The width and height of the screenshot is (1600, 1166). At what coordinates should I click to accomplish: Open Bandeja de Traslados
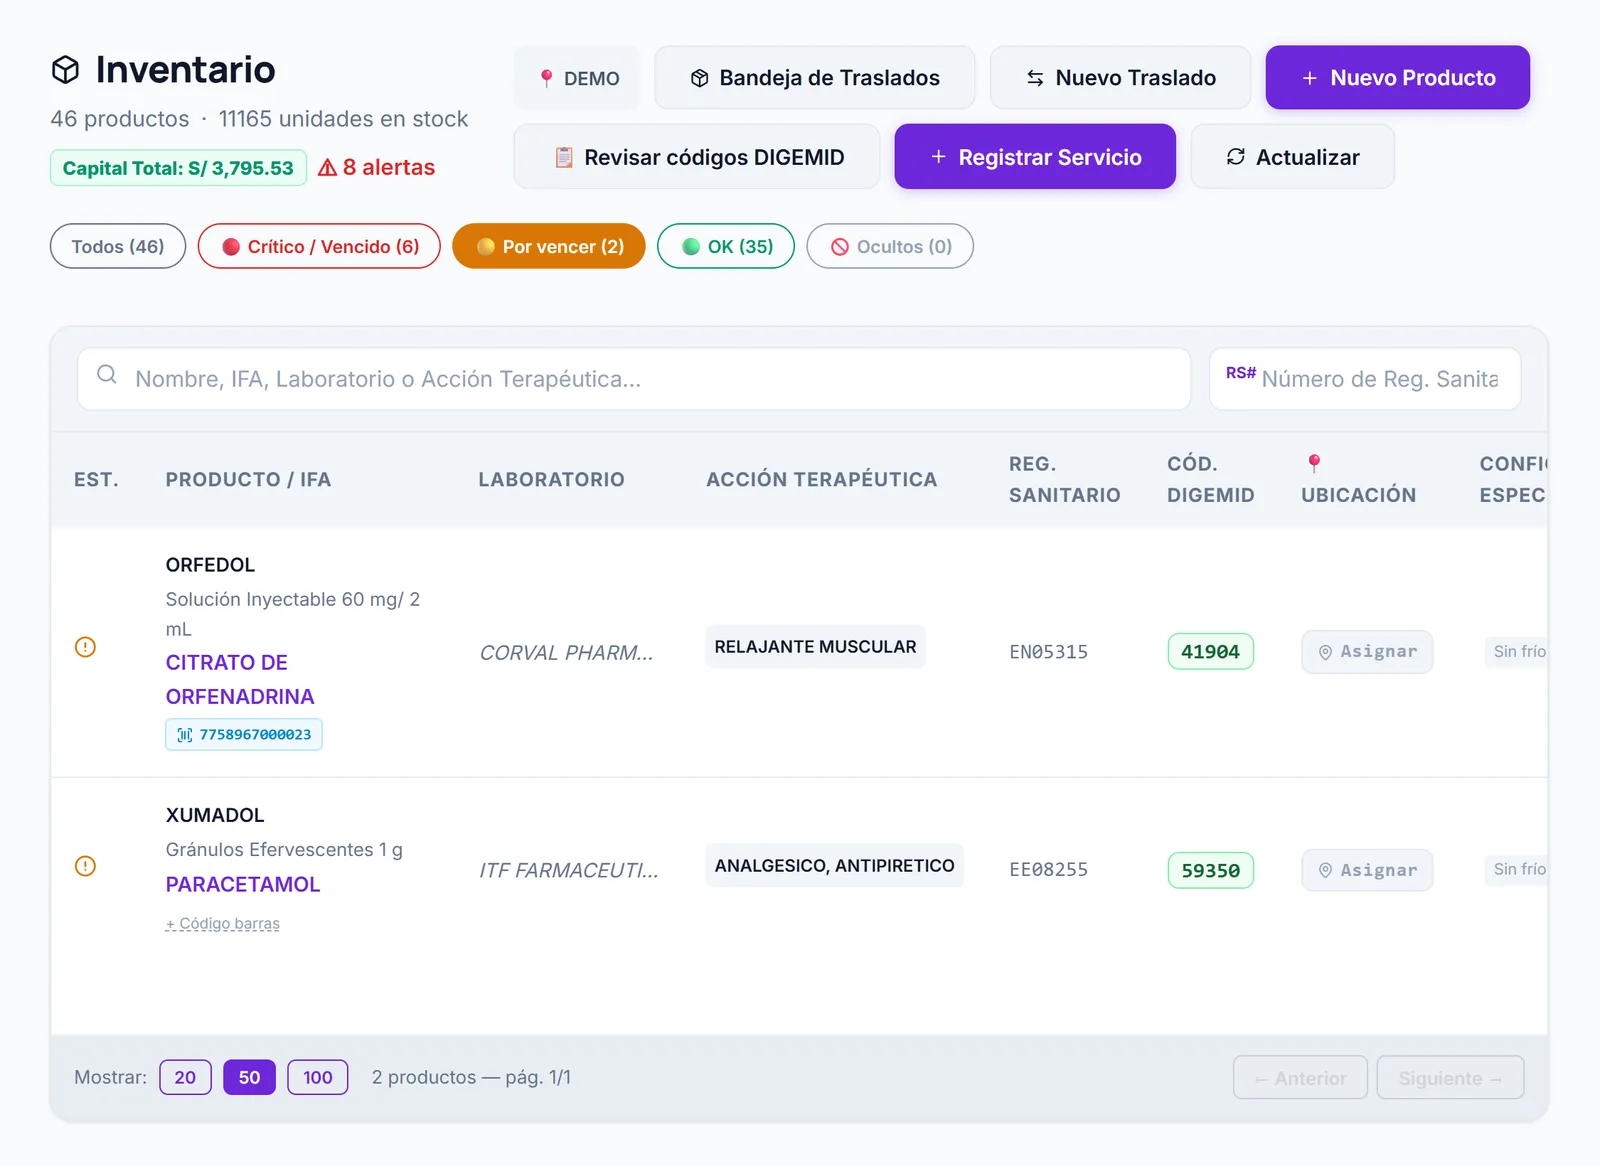click(815, 78)
